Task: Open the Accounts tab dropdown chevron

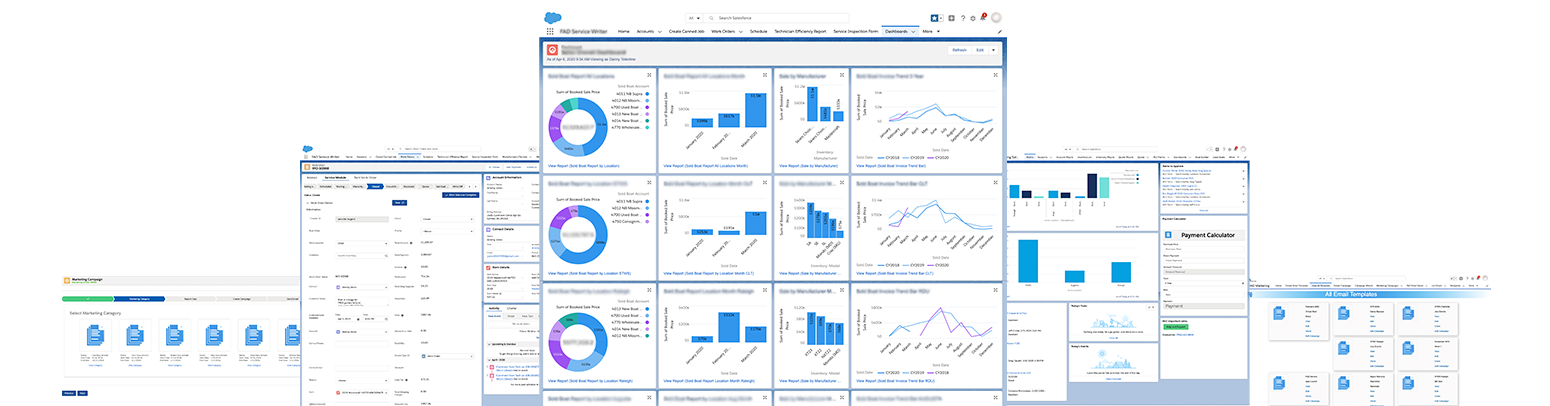Action: click(661, 32)
